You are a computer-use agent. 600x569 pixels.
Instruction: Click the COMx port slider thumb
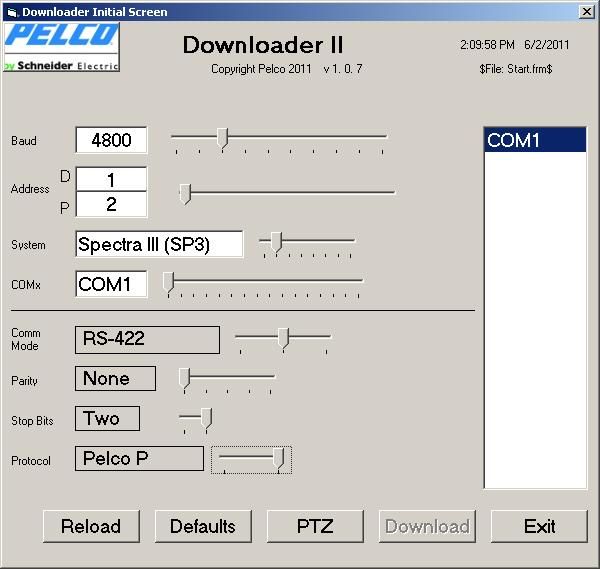click(x=168, y=282)
